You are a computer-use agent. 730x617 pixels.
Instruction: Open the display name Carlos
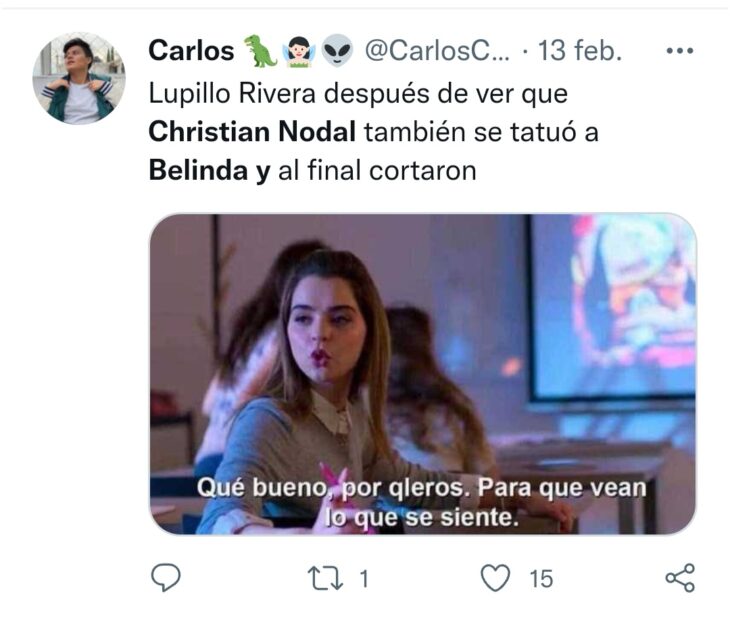pos(191,50)
